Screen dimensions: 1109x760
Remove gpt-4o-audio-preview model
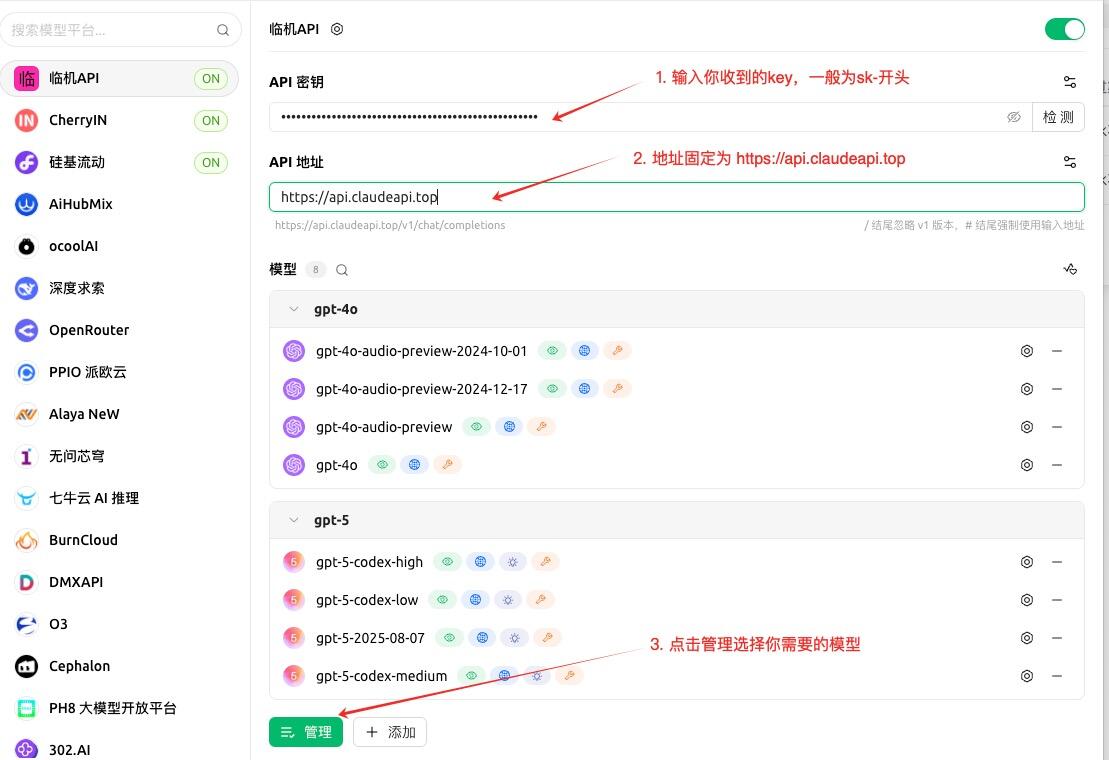pos(1057,427)
